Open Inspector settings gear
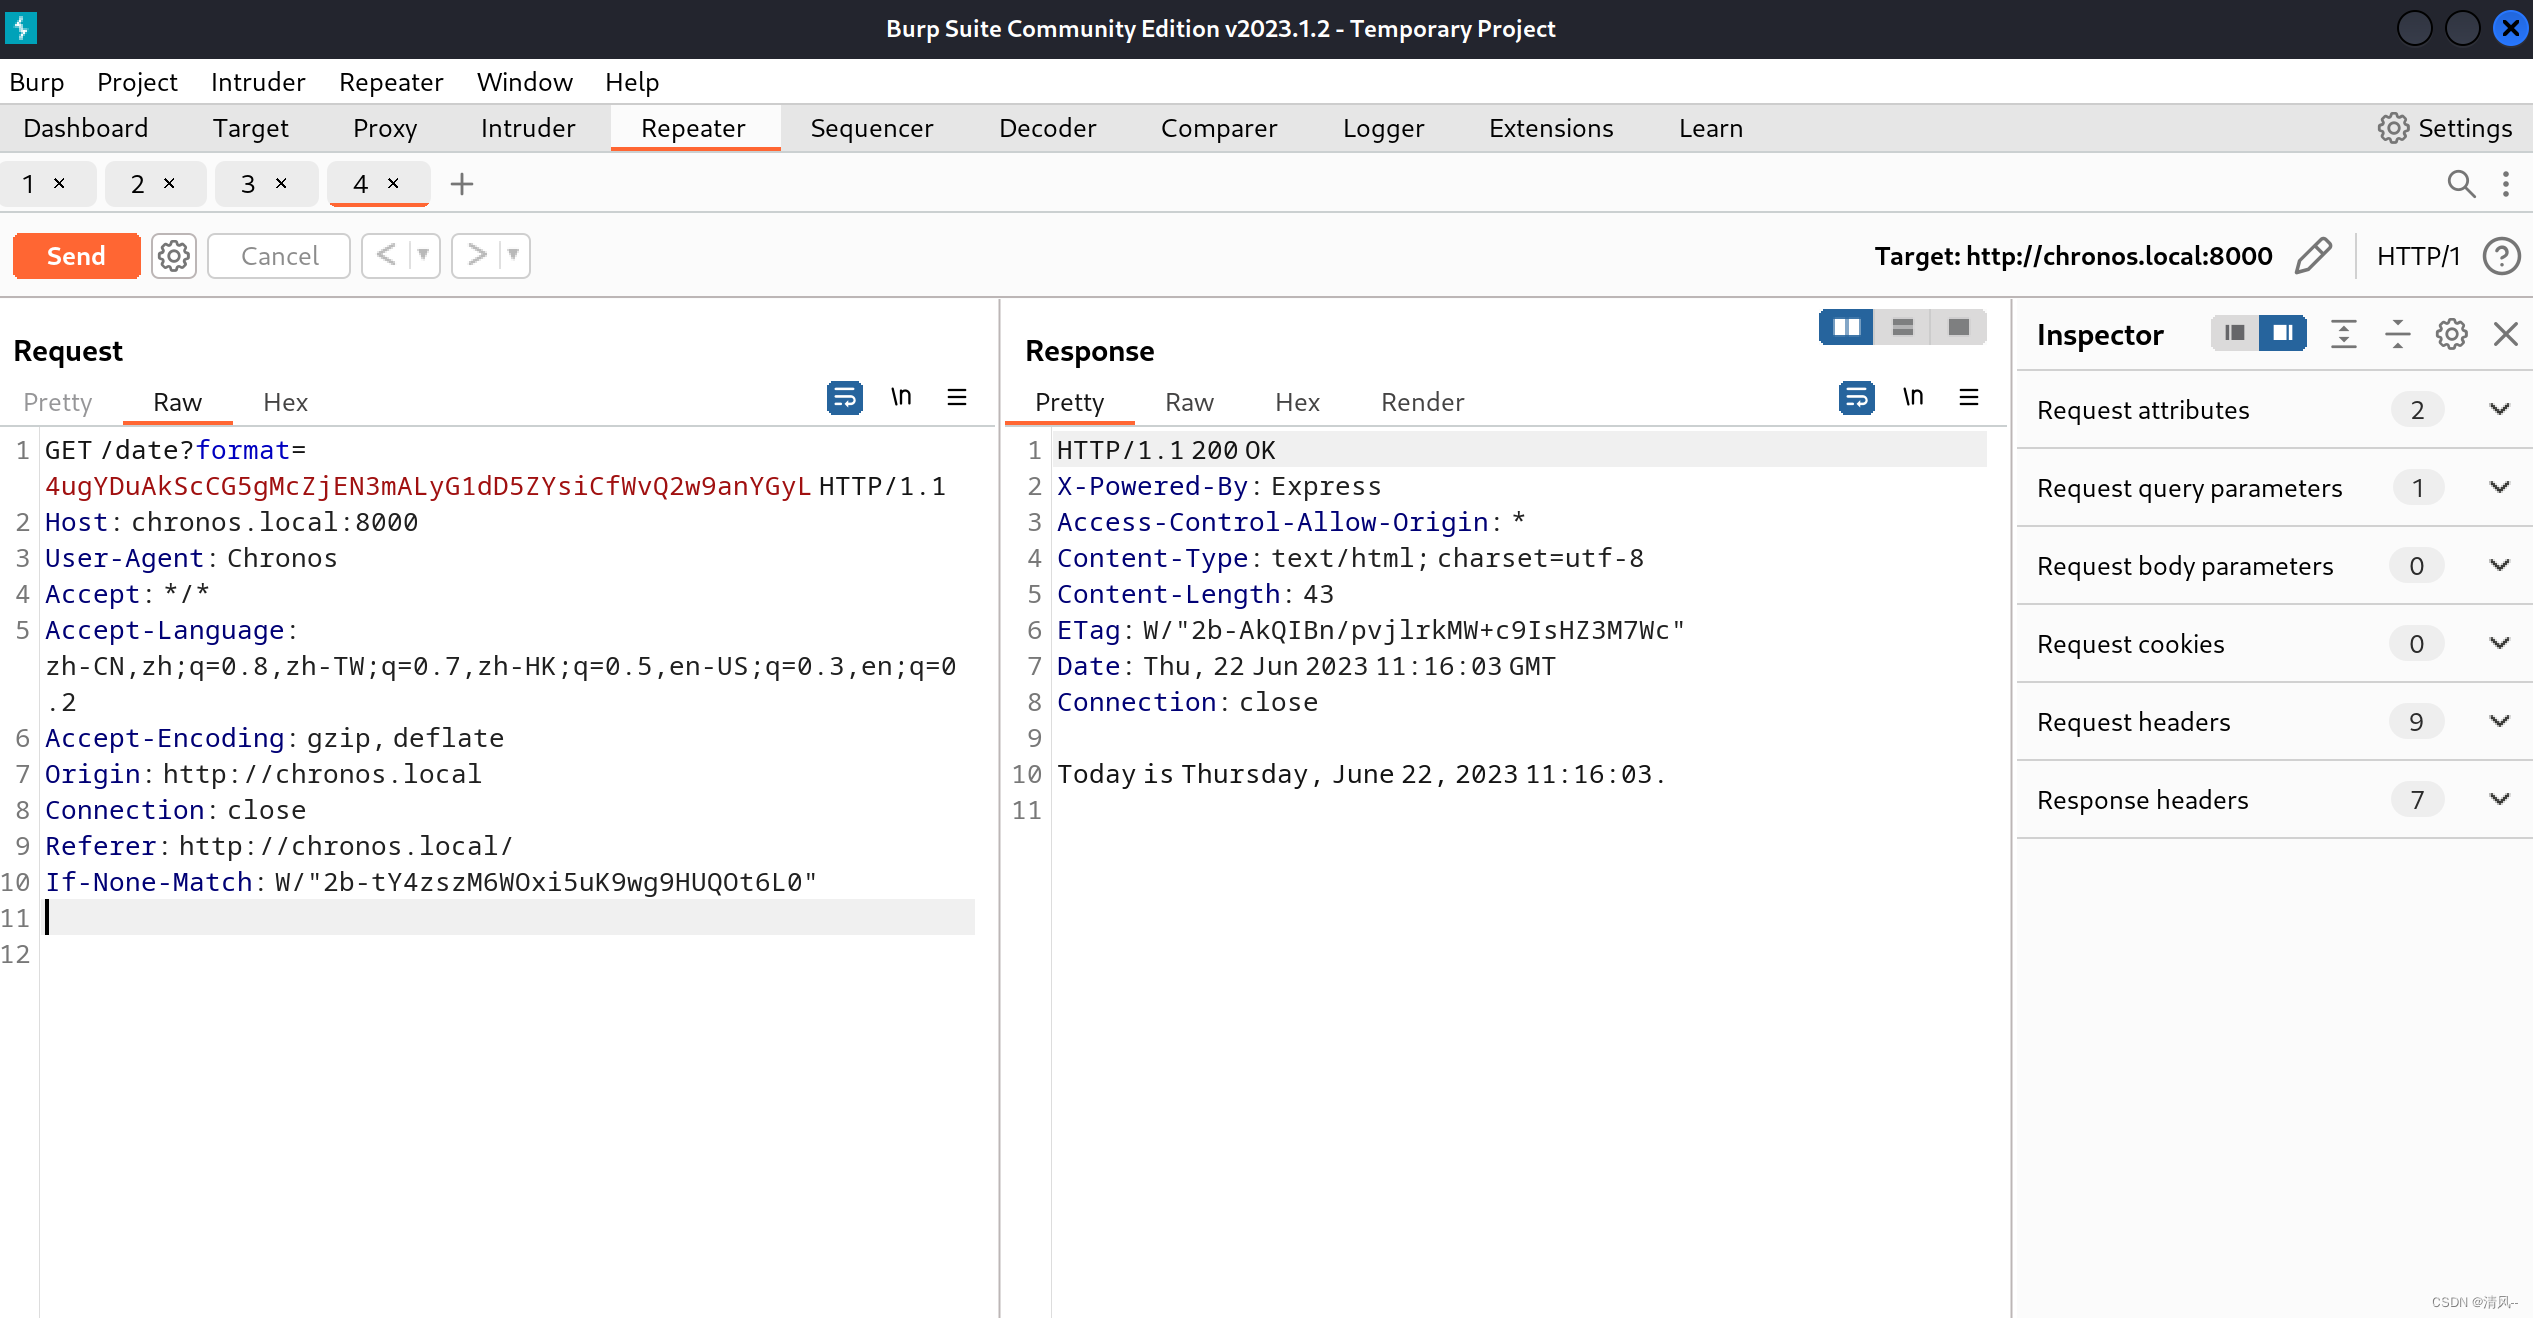 pos(2452,334)
